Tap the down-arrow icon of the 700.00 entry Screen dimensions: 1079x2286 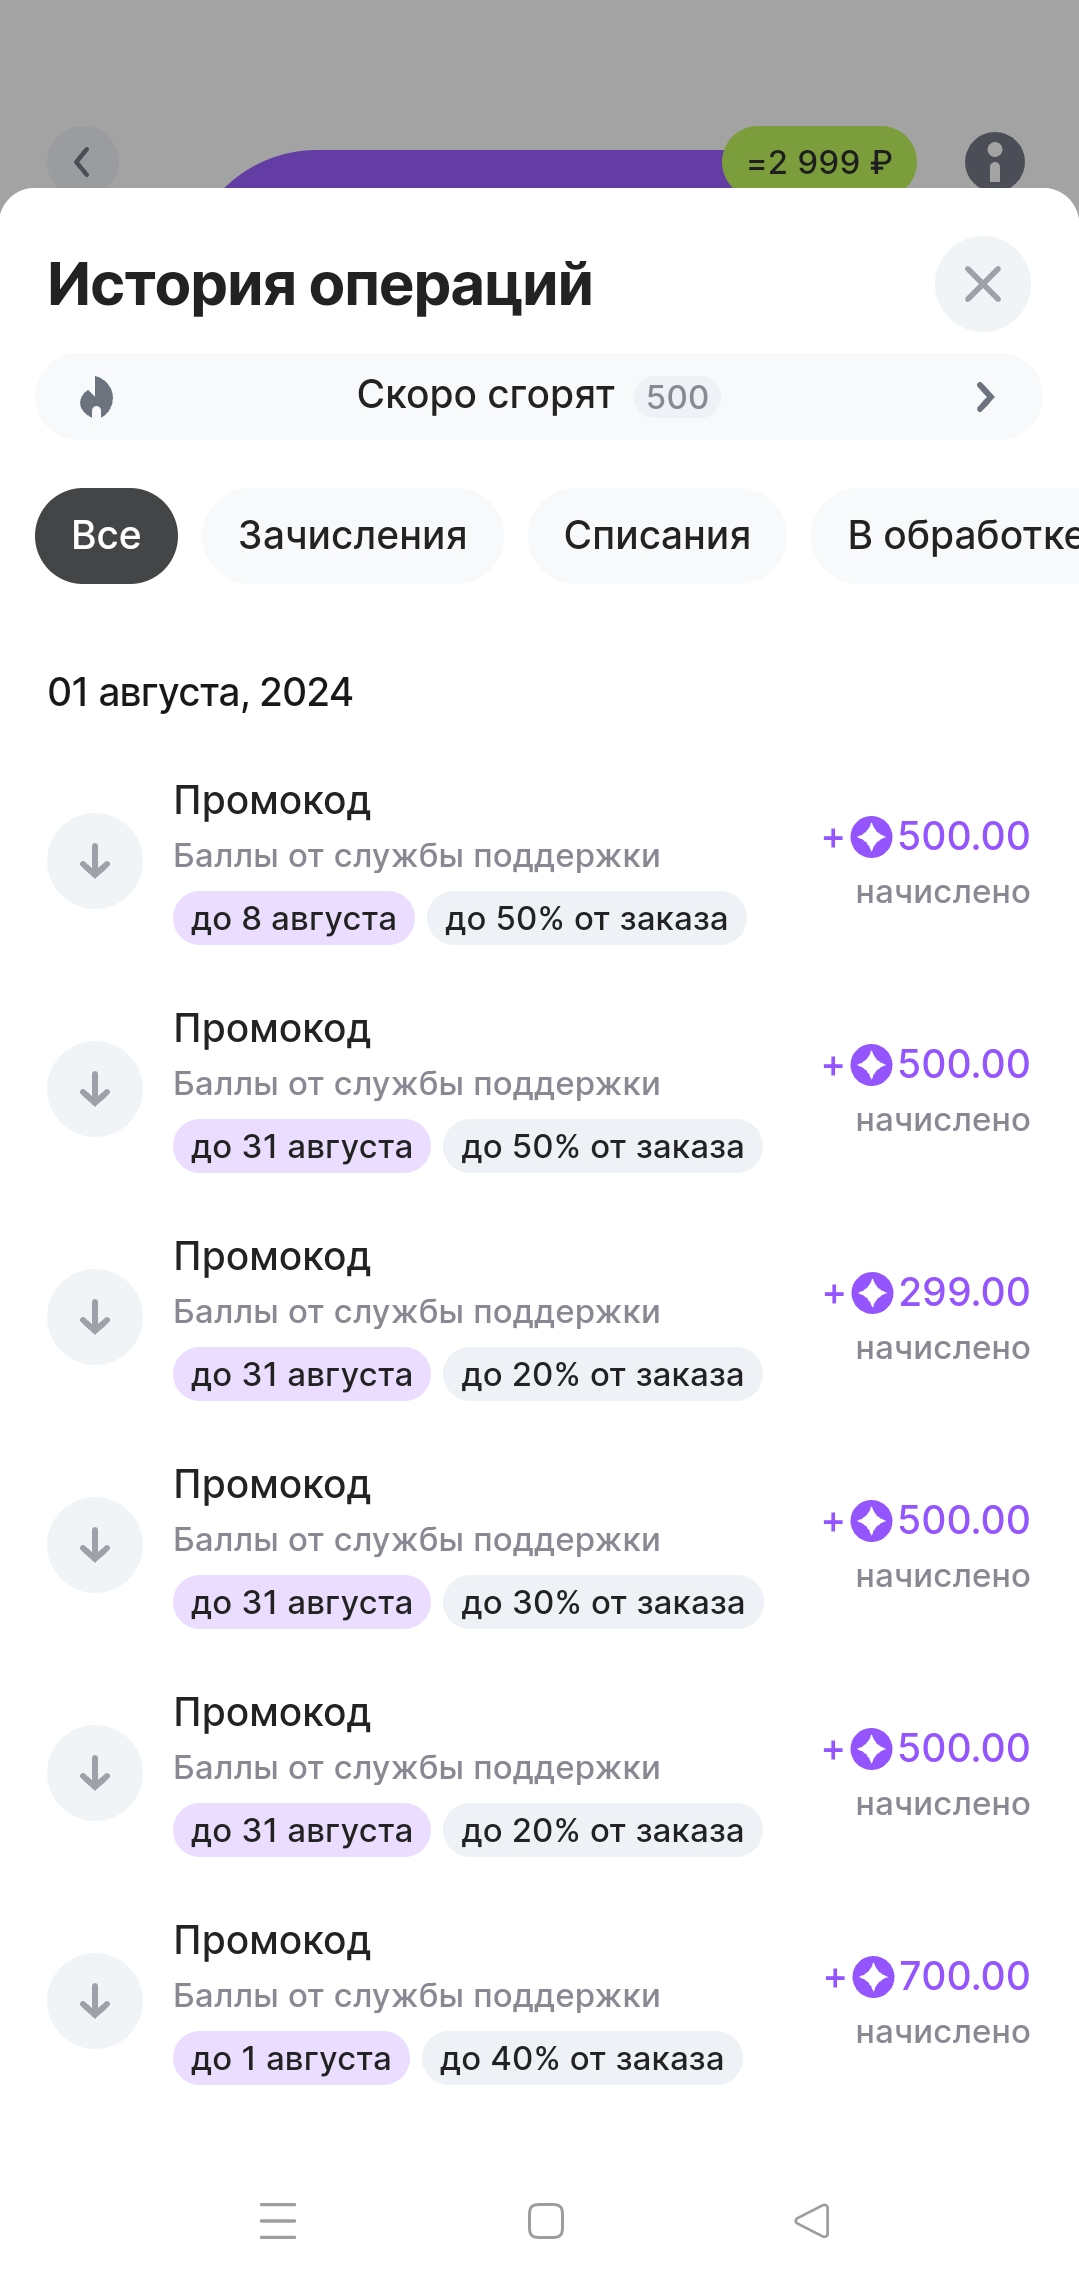[x=95, y=2001]
